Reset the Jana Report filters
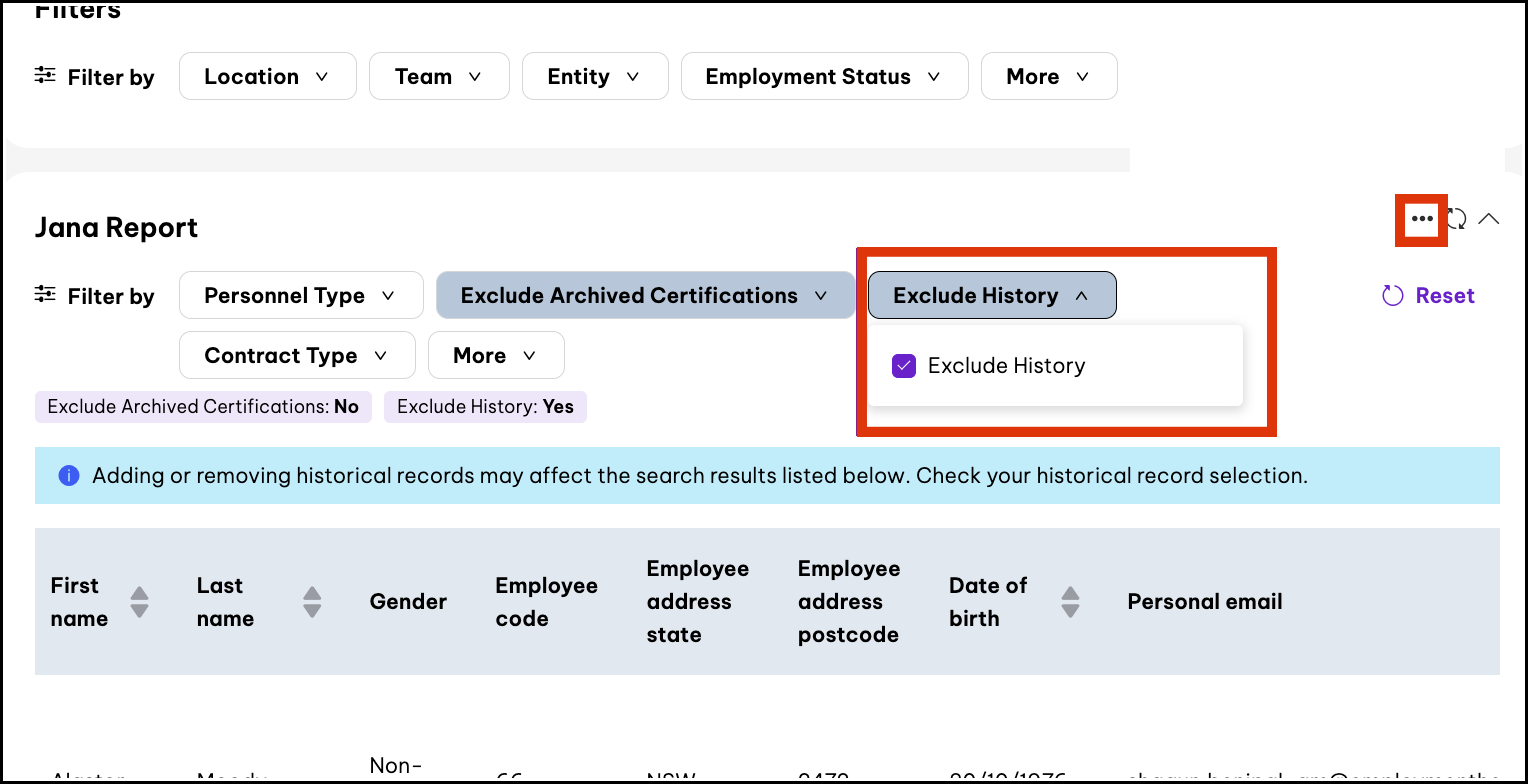 (x=1428, y=296)
